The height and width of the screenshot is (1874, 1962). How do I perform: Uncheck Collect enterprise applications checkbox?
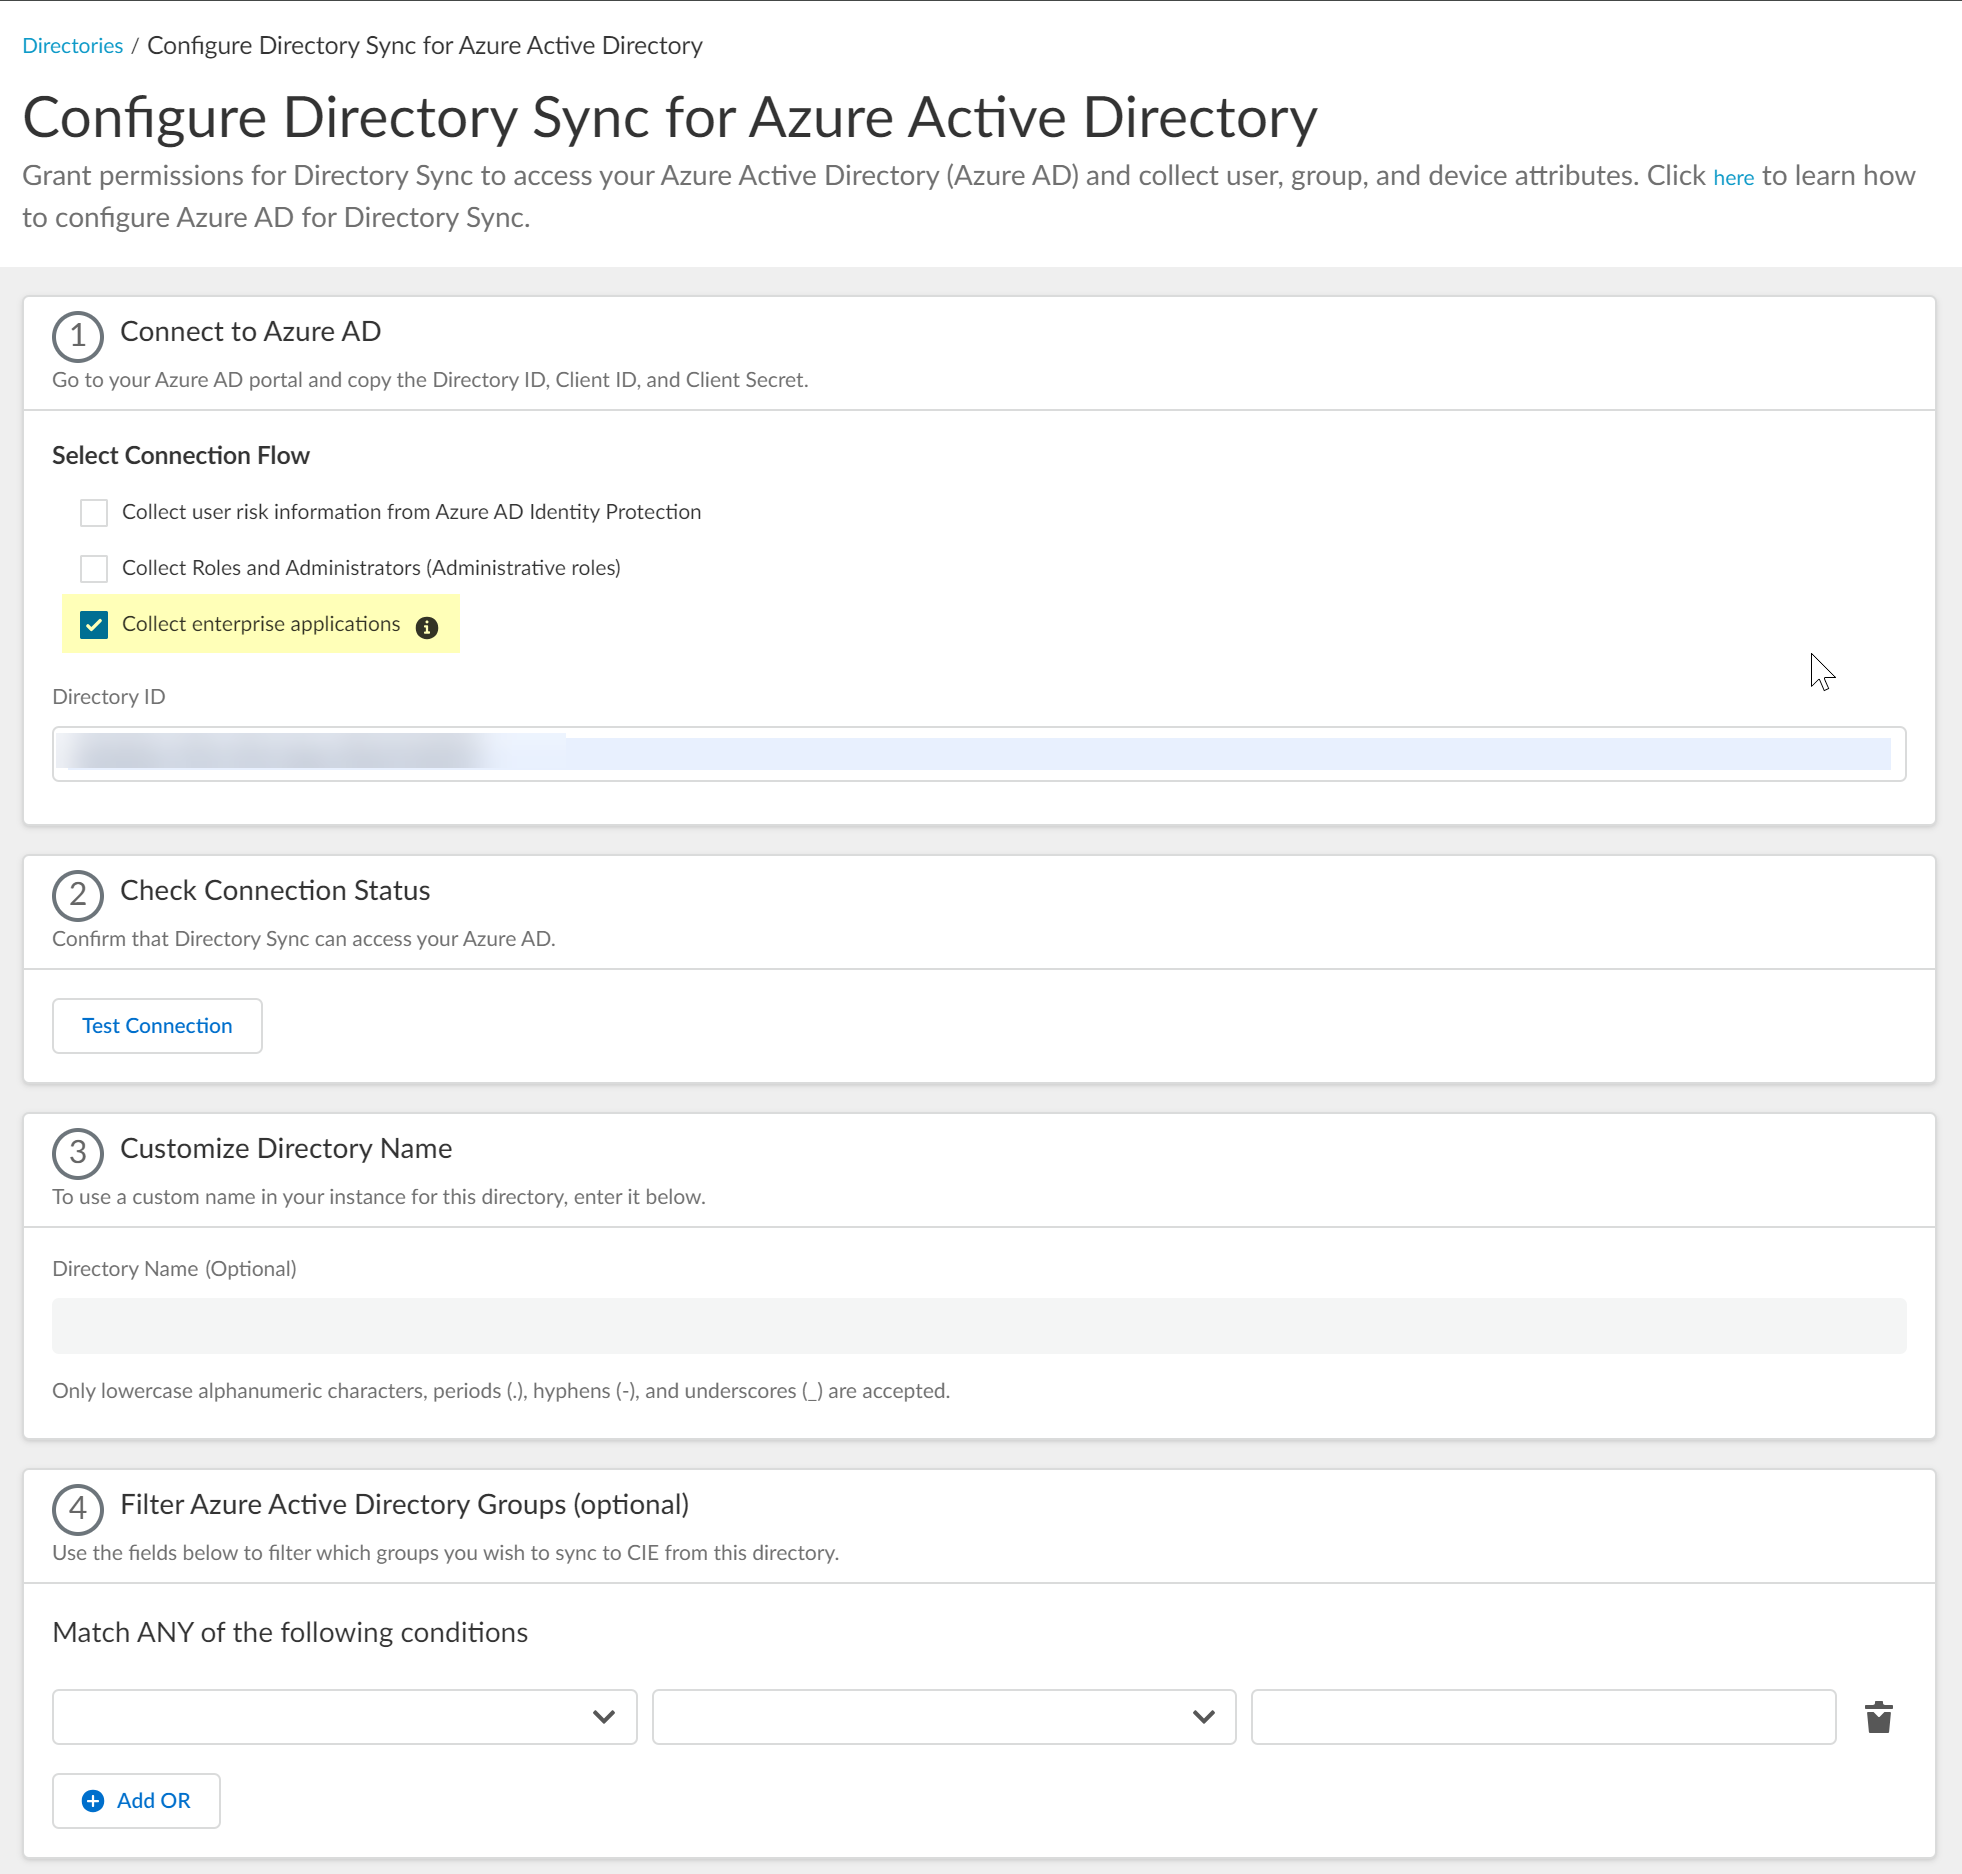point(94,625)
